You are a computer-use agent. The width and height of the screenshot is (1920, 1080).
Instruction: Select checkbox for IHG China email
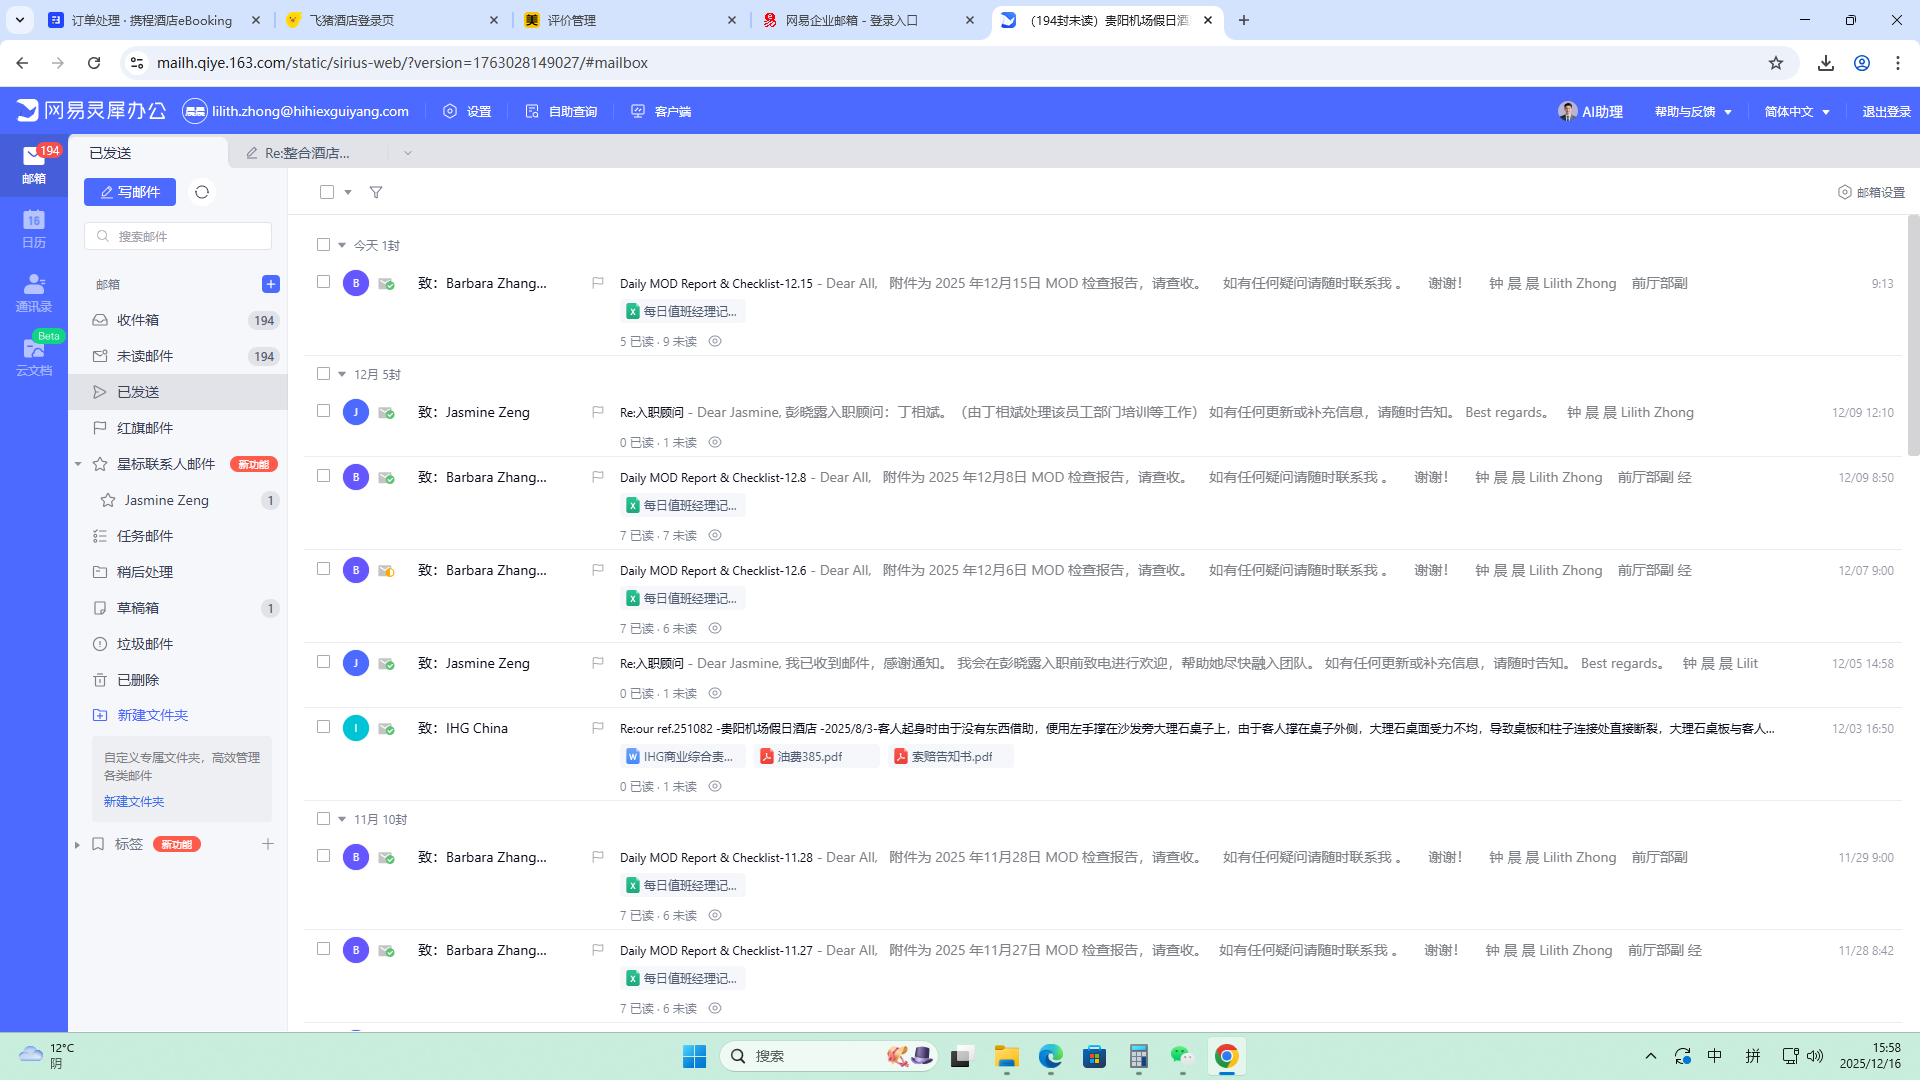pos(323,727)
